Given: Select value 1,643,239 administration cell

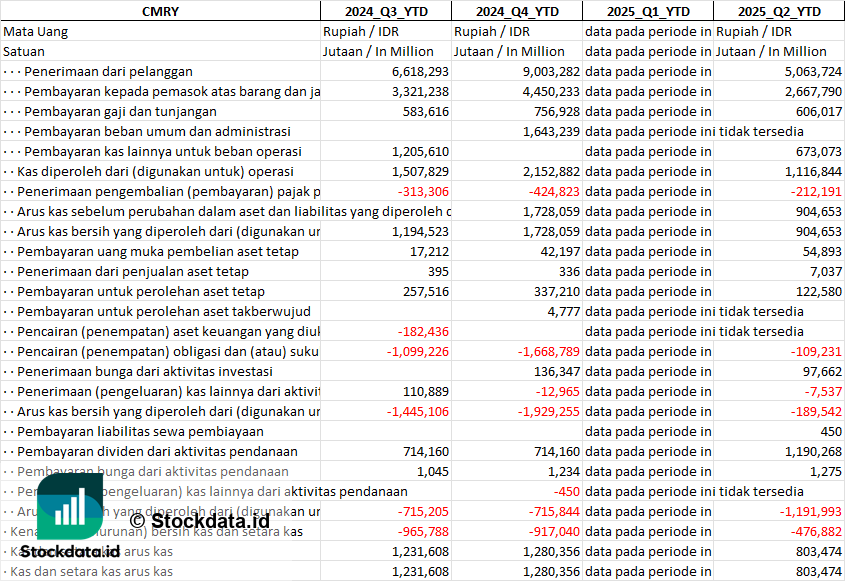Looking at the screenshot, I should [x=517, y=132].
